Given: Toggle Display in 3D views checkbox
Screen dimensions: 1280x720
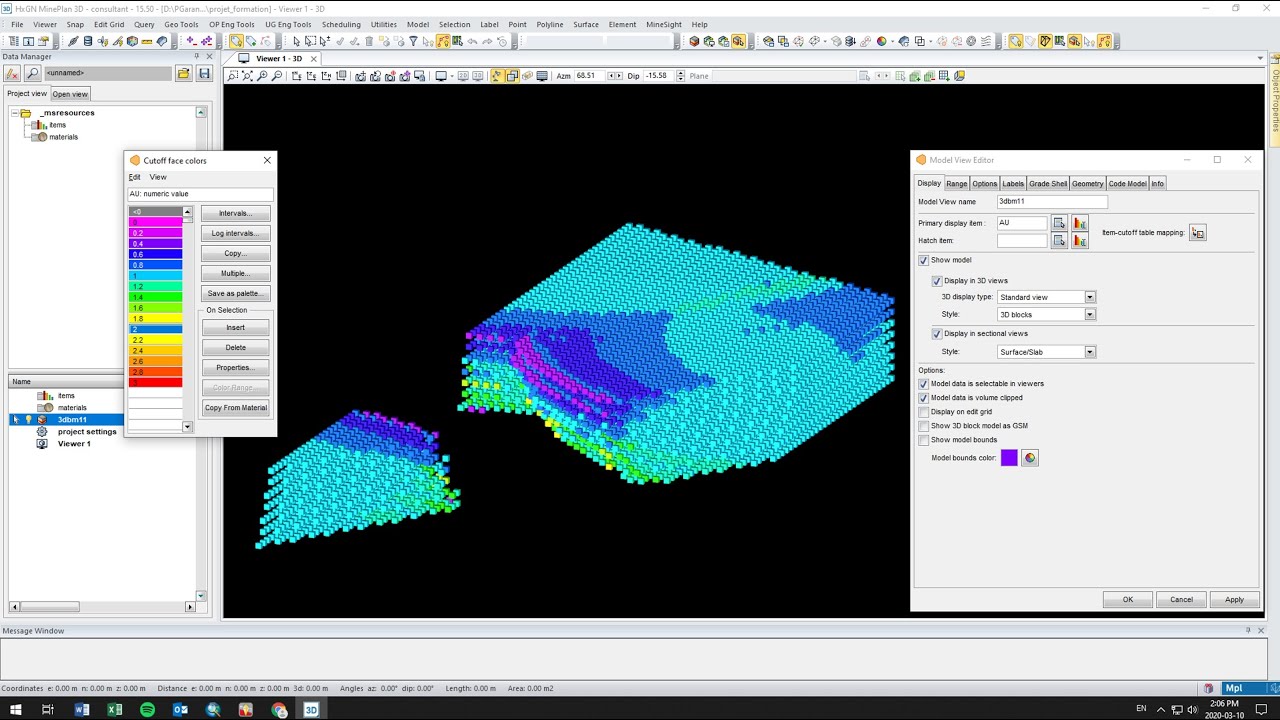Looking at the screenshot, I should point(937,281).
